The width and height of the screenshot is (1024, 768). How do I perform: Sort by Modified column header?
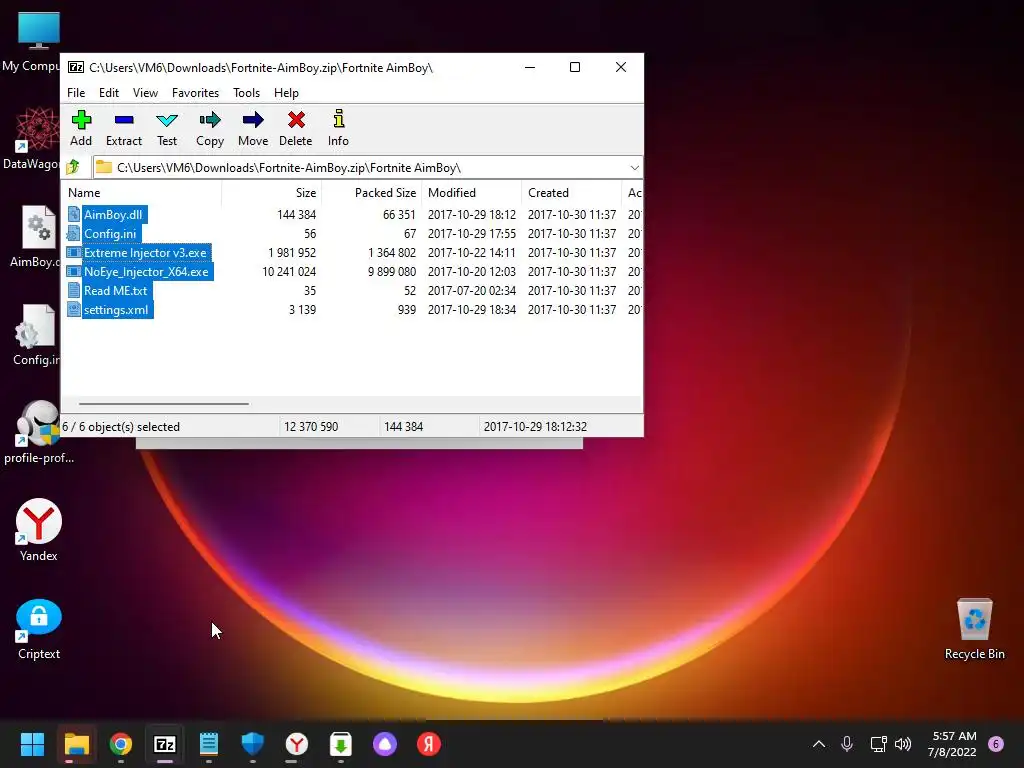pyautogui.click(x=472, y=193)
